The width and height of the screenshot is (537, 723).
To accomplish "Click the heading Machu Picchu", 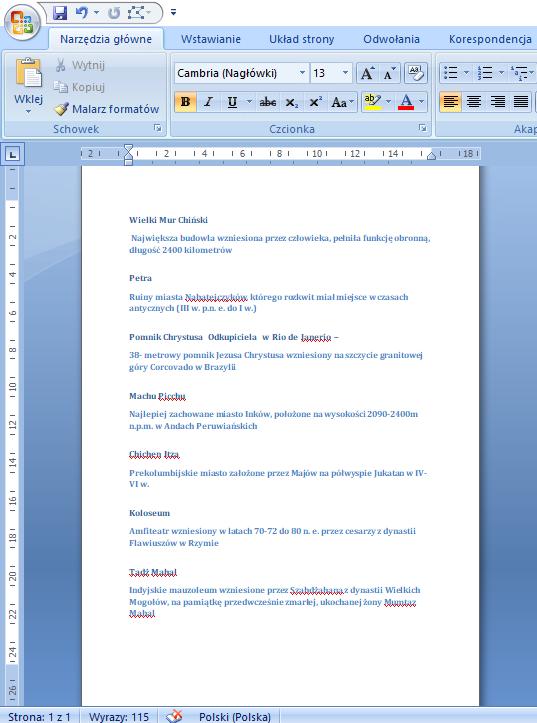I will tap(157, 396).
